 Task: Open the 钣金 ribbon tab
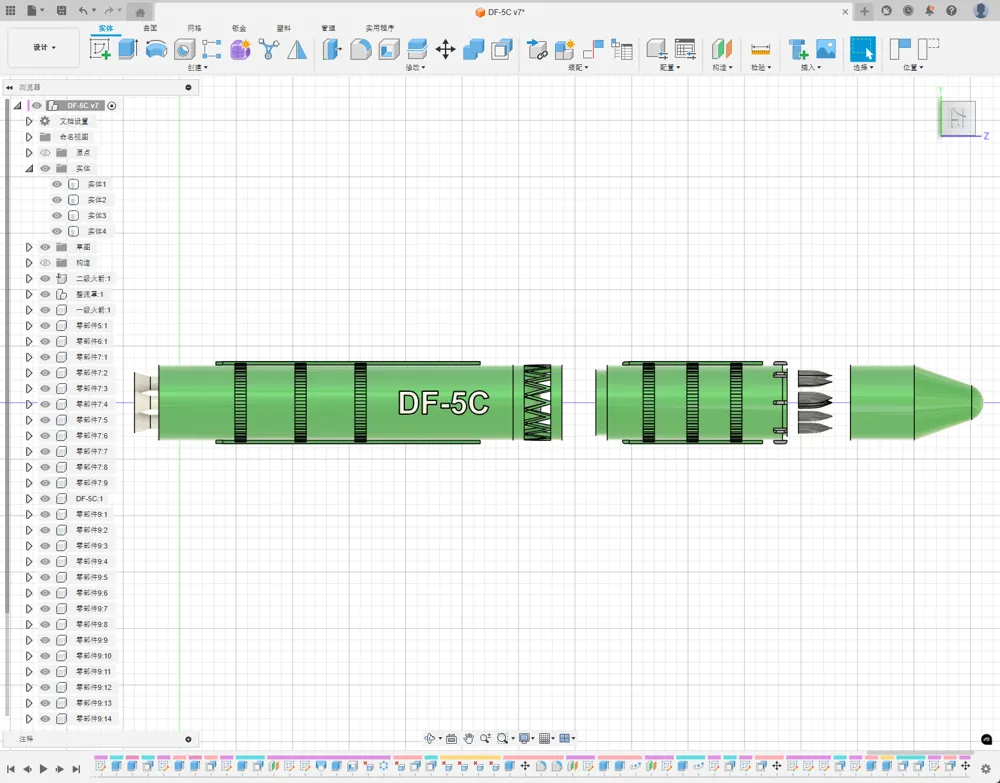tap(239, 28)
